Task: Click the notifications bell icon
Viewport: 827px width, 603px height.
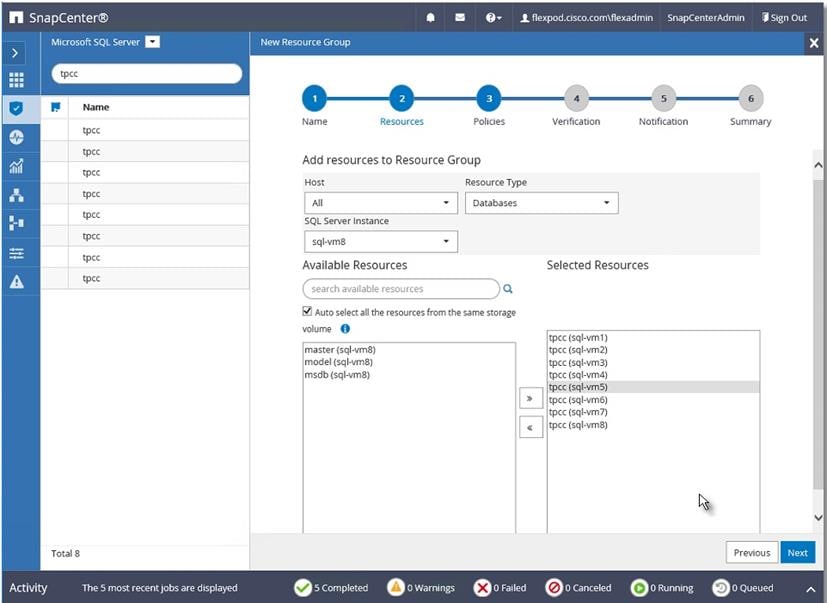Action: coord(430,17)
